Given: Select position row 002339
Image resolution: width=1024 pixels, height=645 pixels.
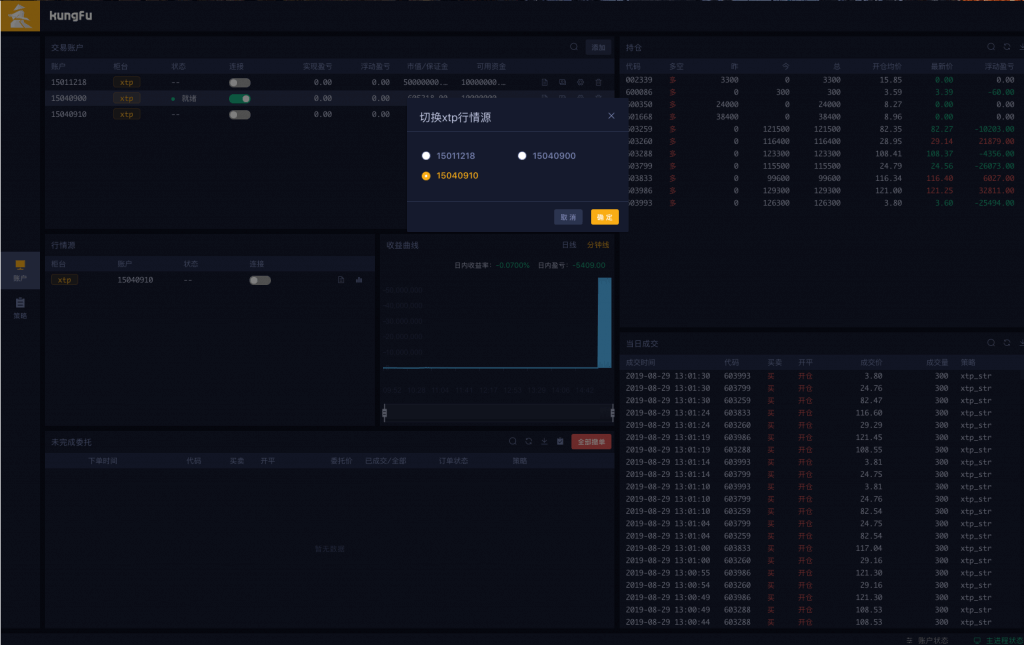Looking at the screenshot, I should pos(822,80).
